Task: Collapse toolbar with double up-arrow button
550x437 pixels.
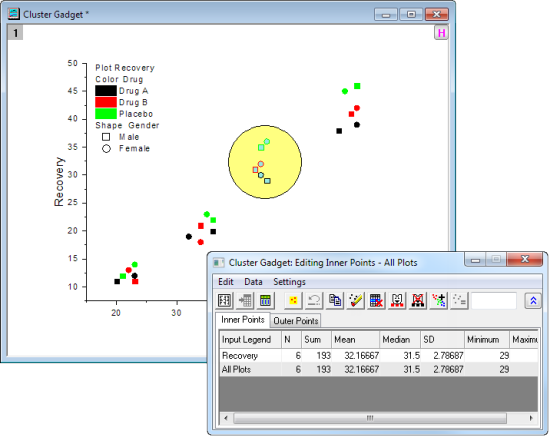Action: 533,301
